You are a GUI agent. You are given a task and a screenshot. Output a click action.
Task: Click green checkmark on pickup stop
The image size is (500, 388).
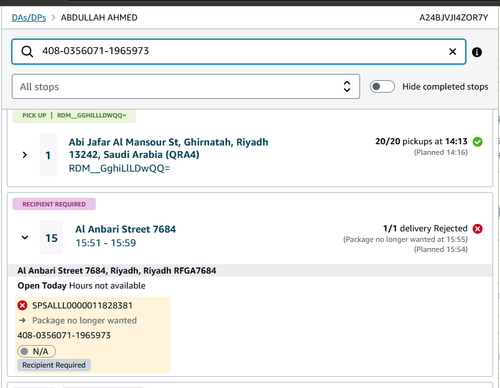coord(477,142)
